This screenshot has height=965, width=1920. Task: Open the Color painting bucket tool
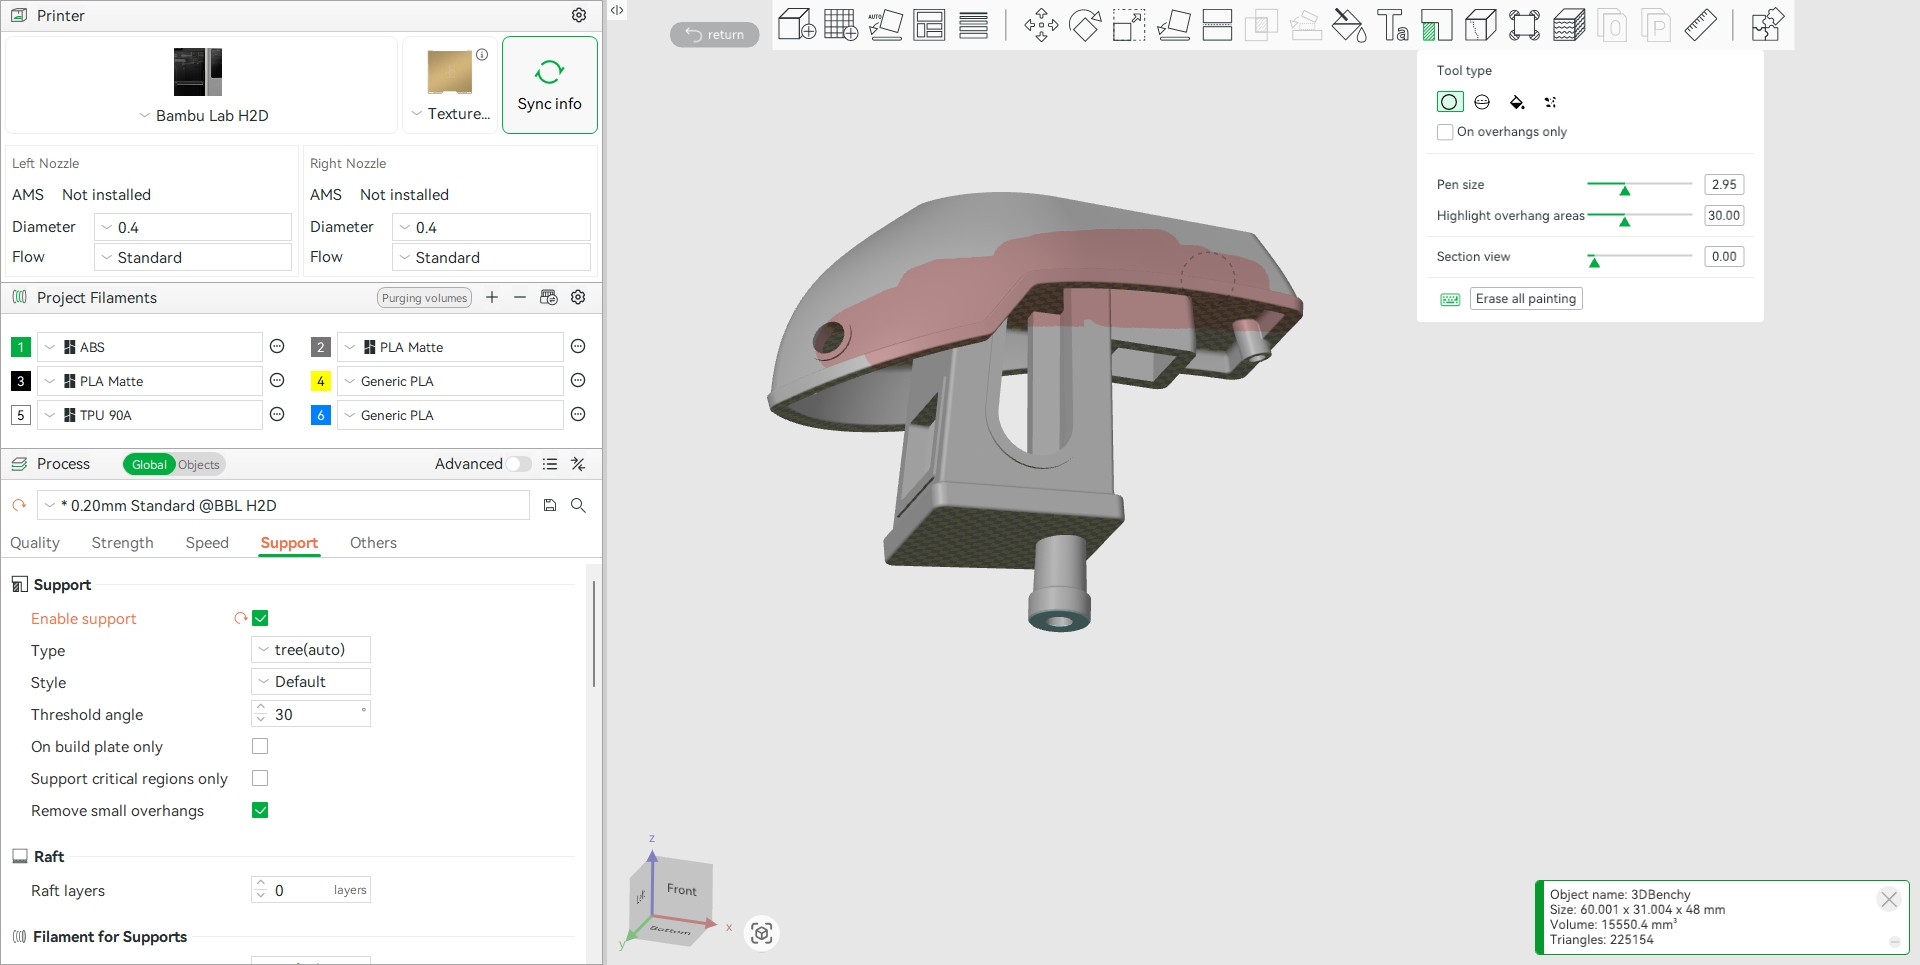tap(1349, 24)
